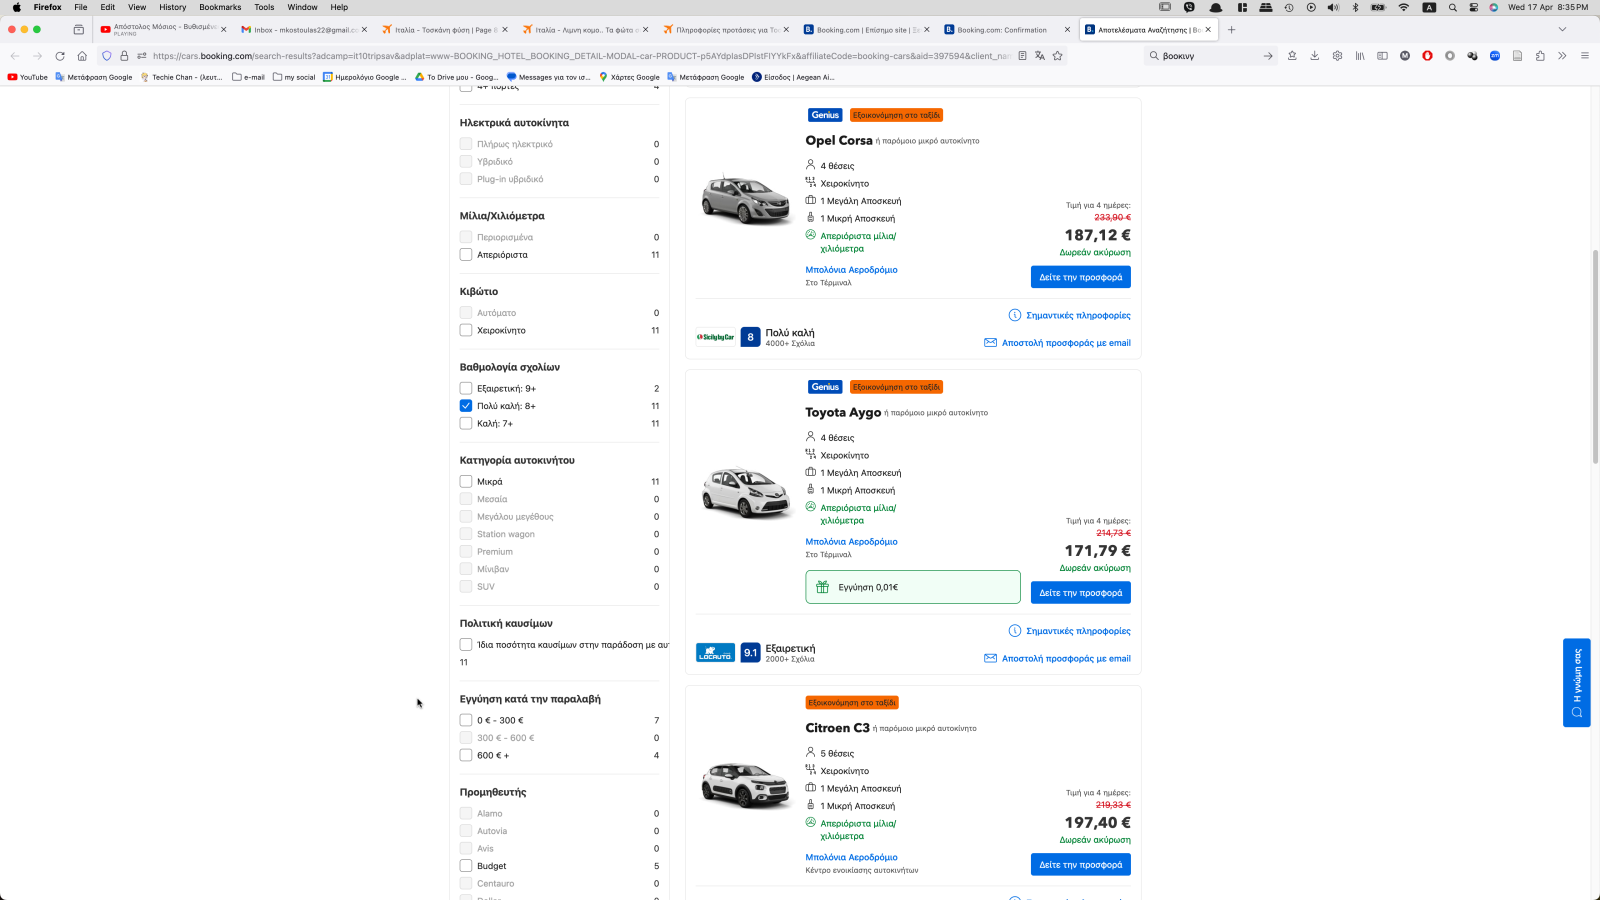The height and width of the screenshot is (900, 1600).
Task: Send Opel Corsa offer by email link
Action: [1066, 343]
